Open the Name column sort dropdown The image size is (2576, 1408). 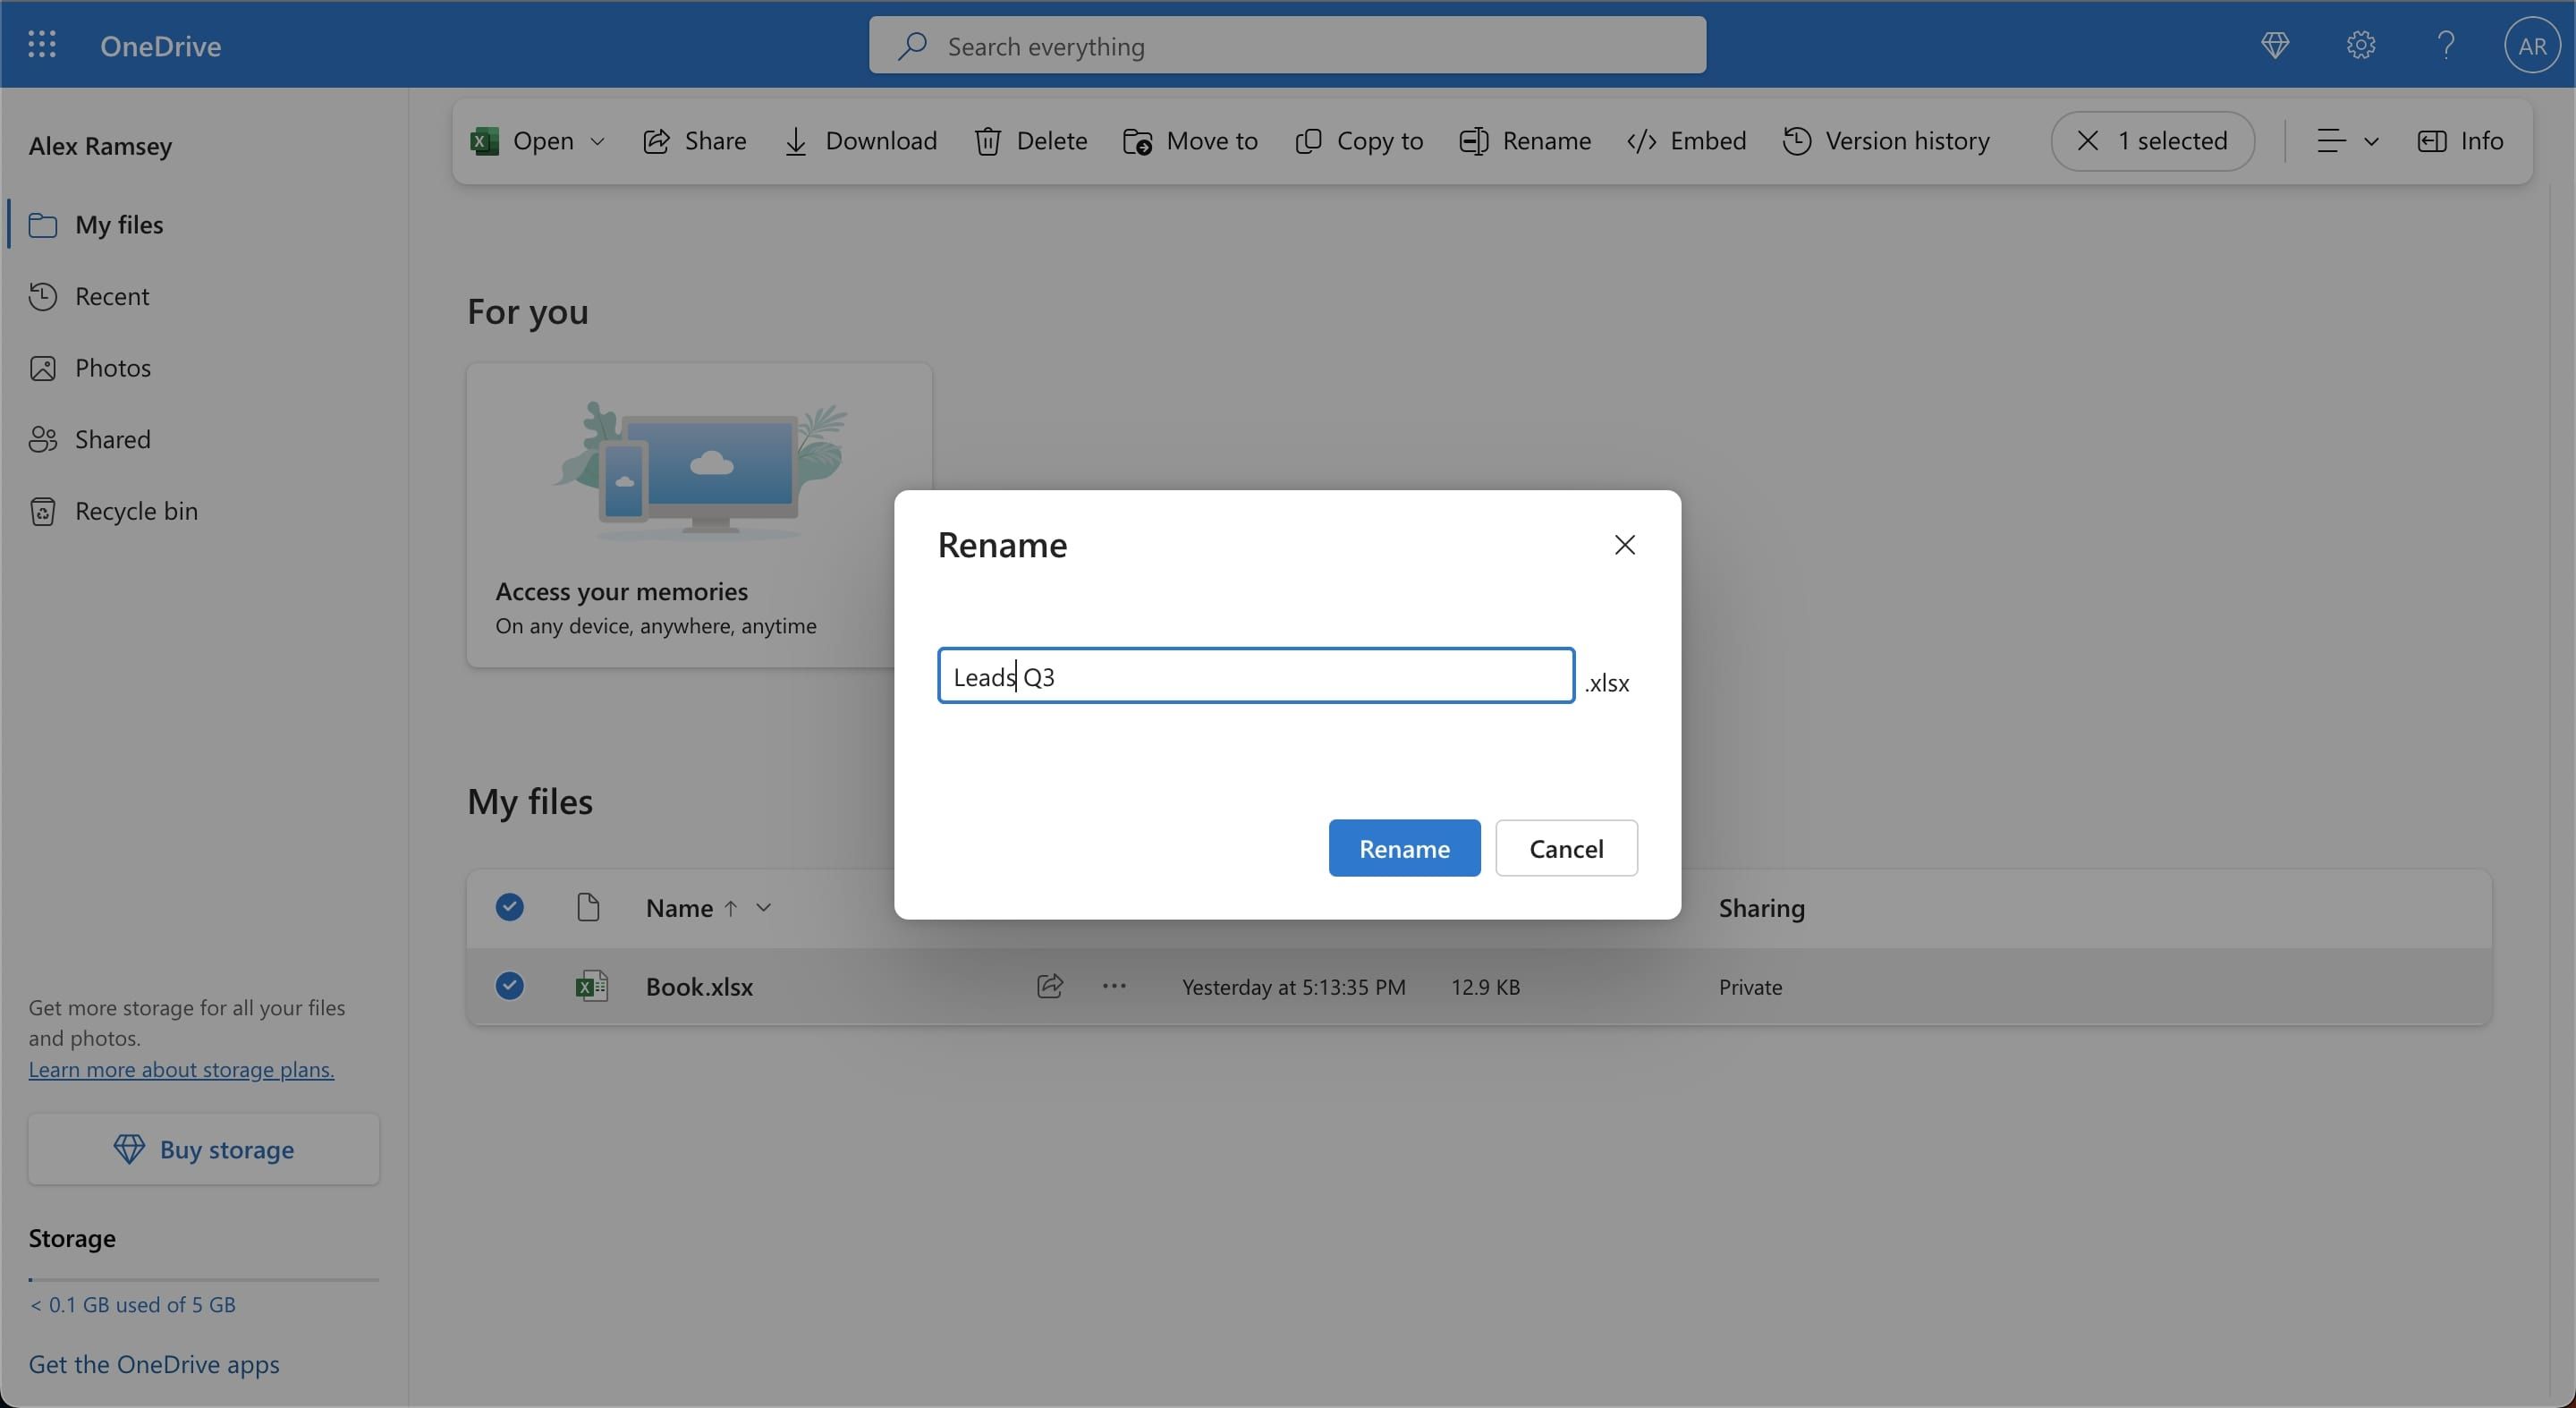[x=763, y=908]
